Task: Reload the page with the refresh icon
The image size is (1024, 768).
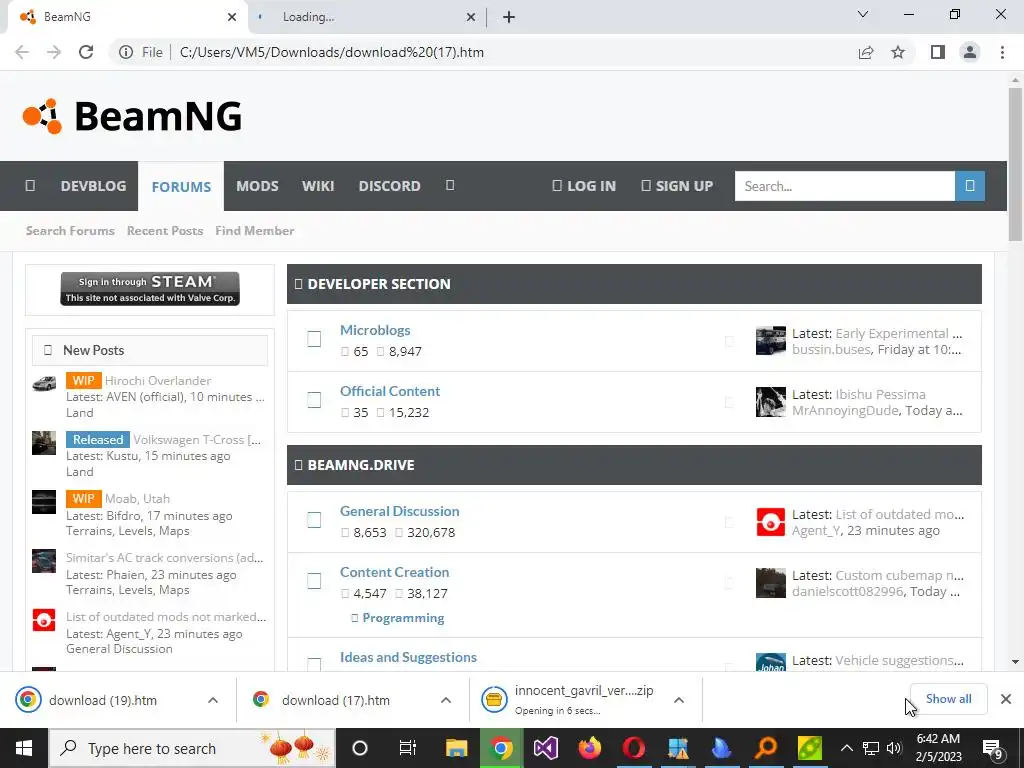Action: tap(86, 52)
